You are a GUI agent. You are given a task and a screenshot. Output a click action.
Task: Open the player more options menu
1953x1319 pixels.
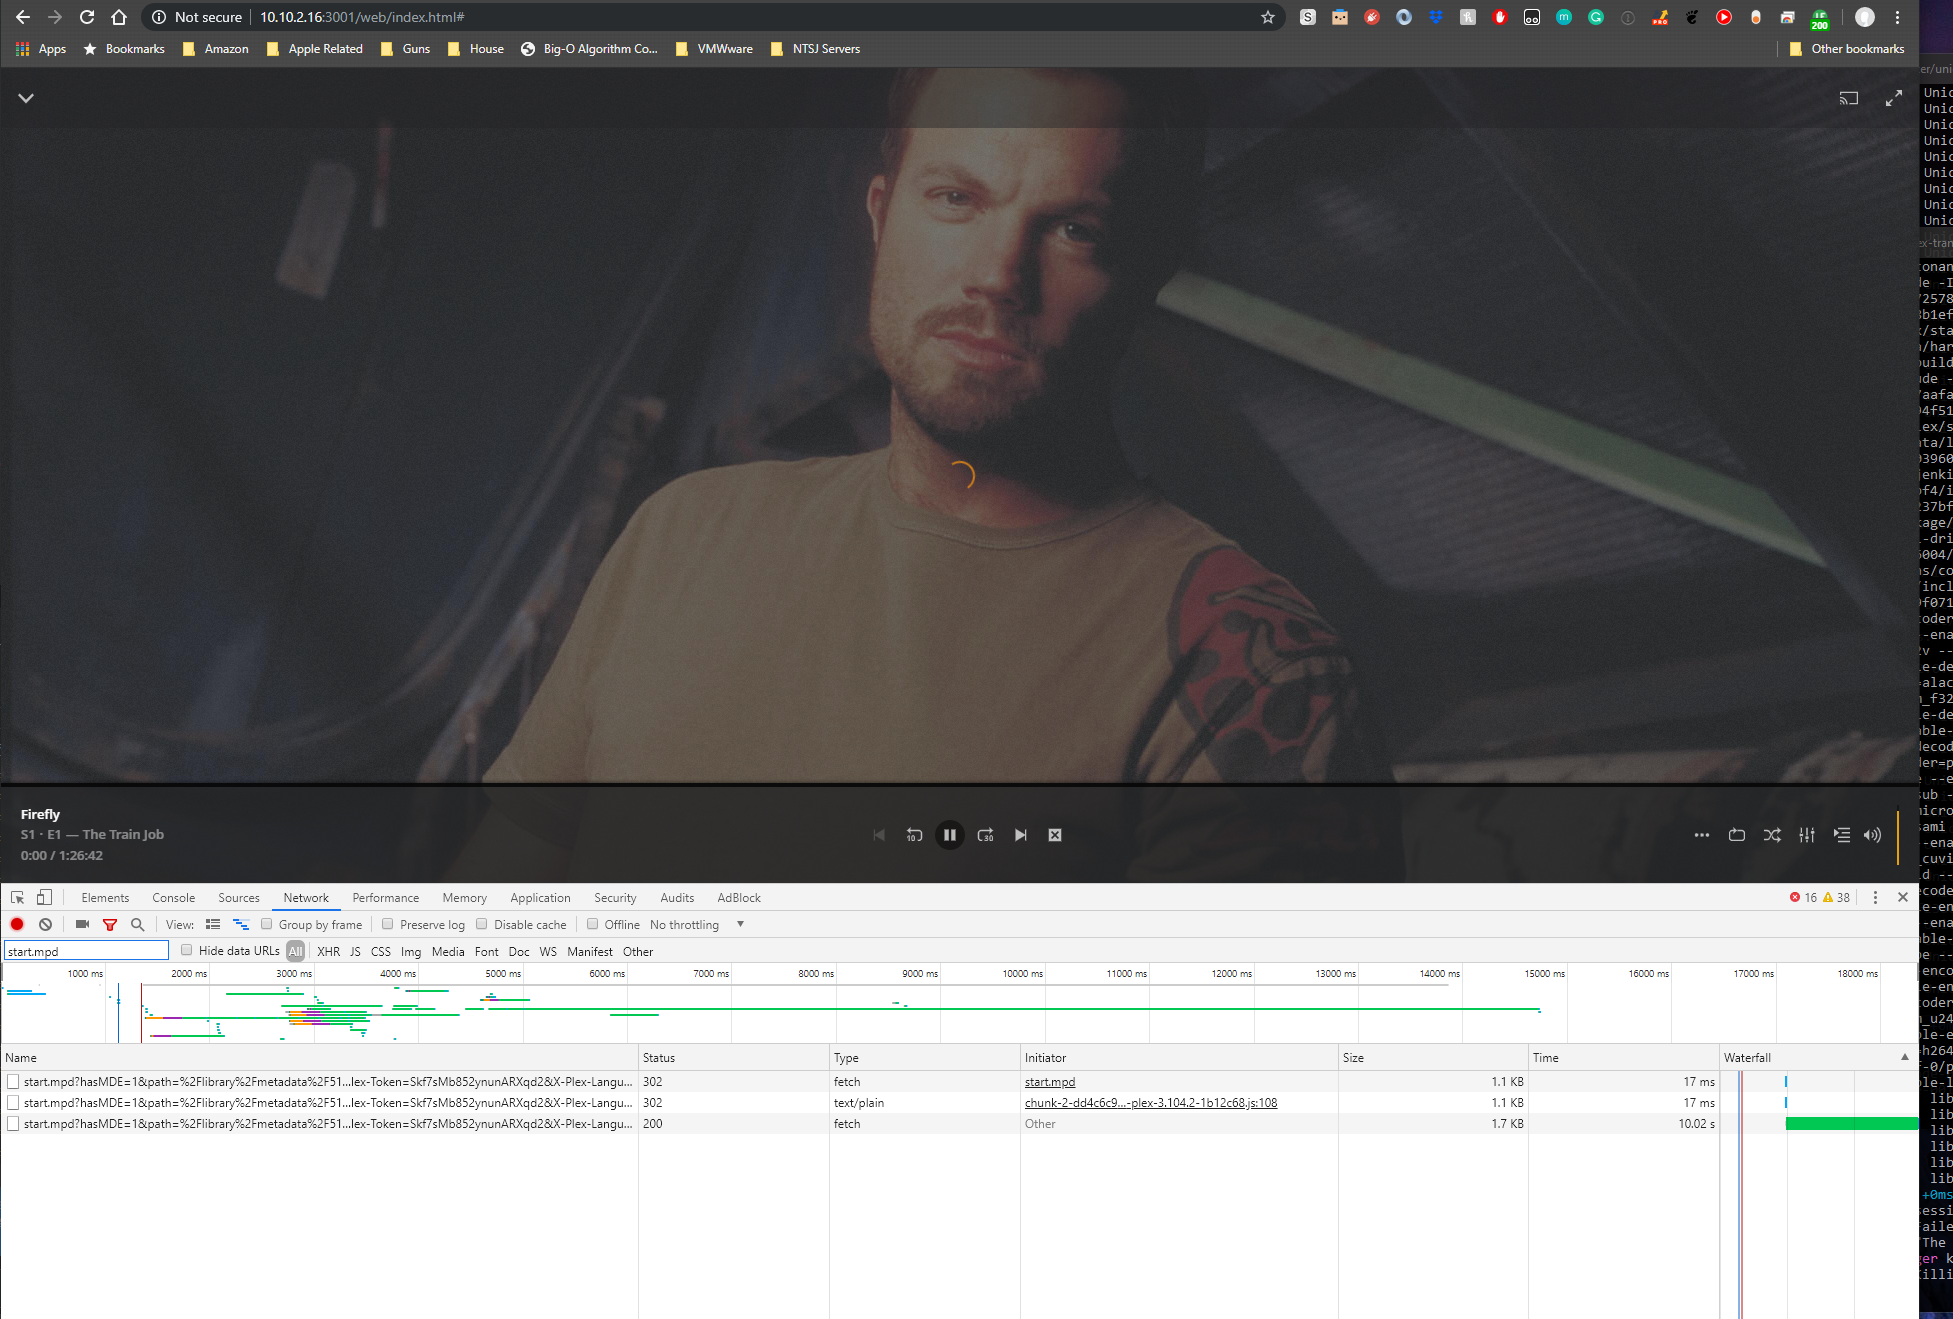pos(1701,835)
